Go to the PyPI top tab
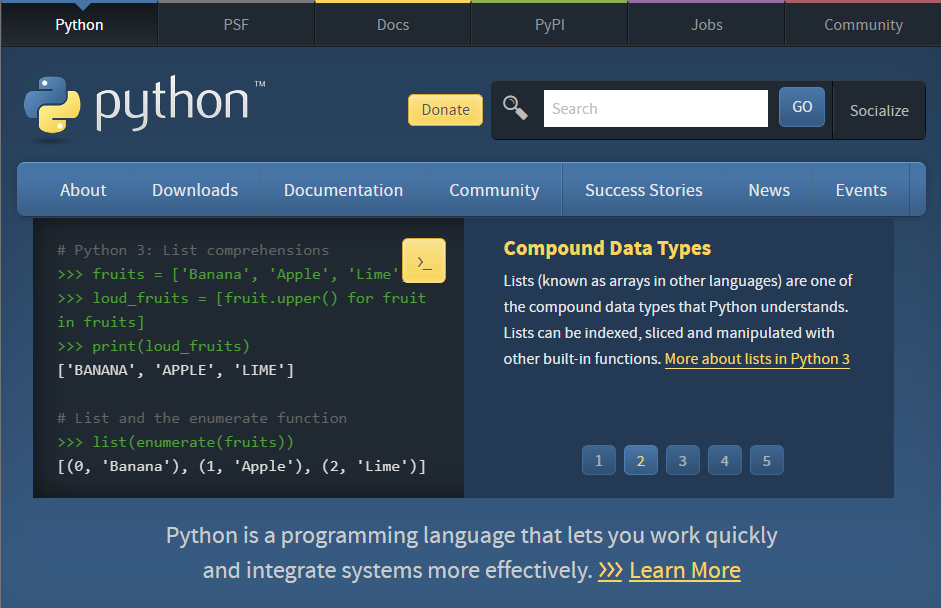This screenshot has height=608, width=941. coord(550,25)
